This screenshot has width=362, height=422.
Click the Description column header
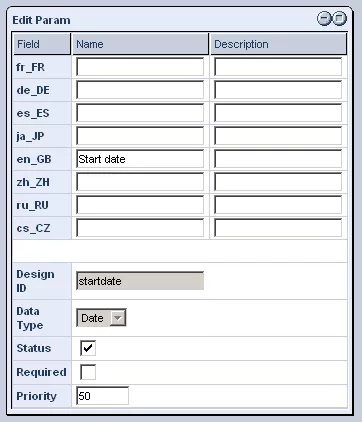point(278,44)
